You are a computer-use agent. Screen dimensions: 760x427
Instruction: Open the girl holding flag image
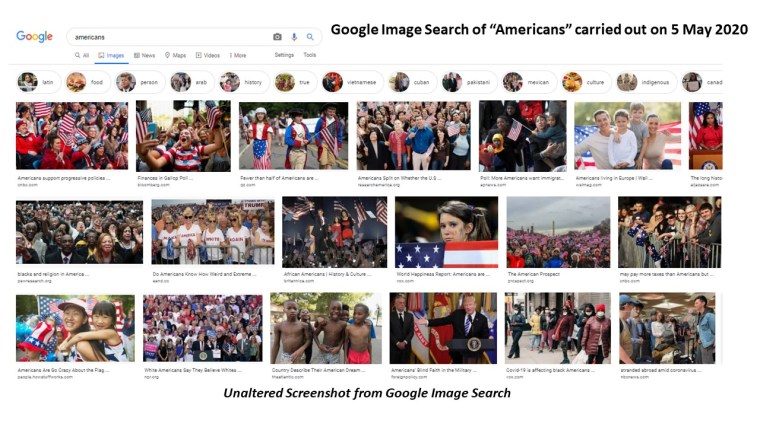446,232
